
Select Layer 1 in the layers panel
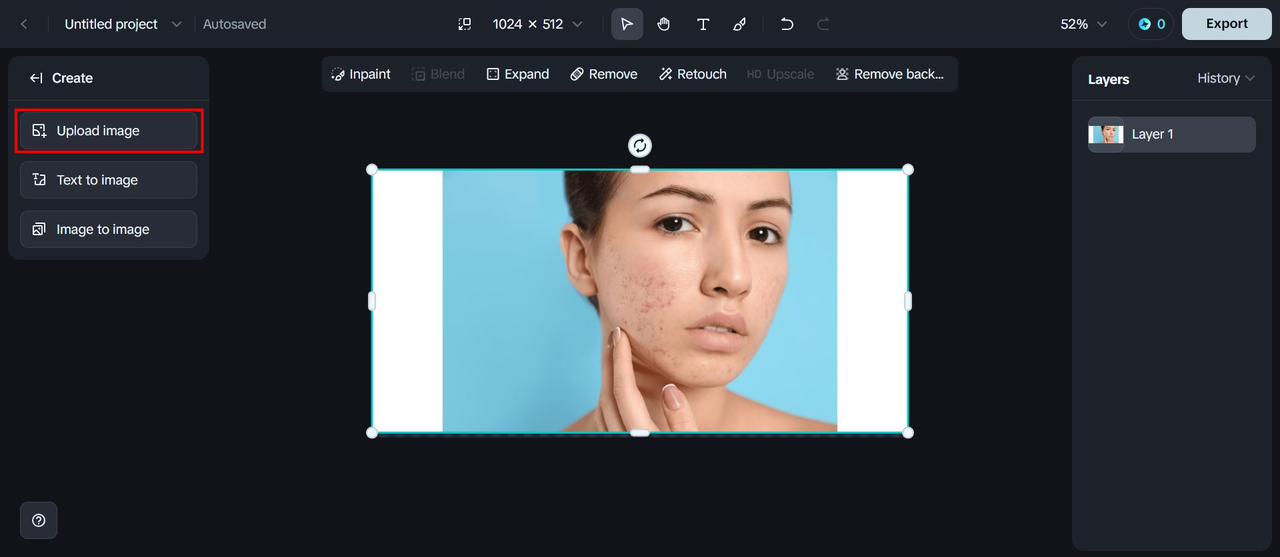coord(1172,134)
